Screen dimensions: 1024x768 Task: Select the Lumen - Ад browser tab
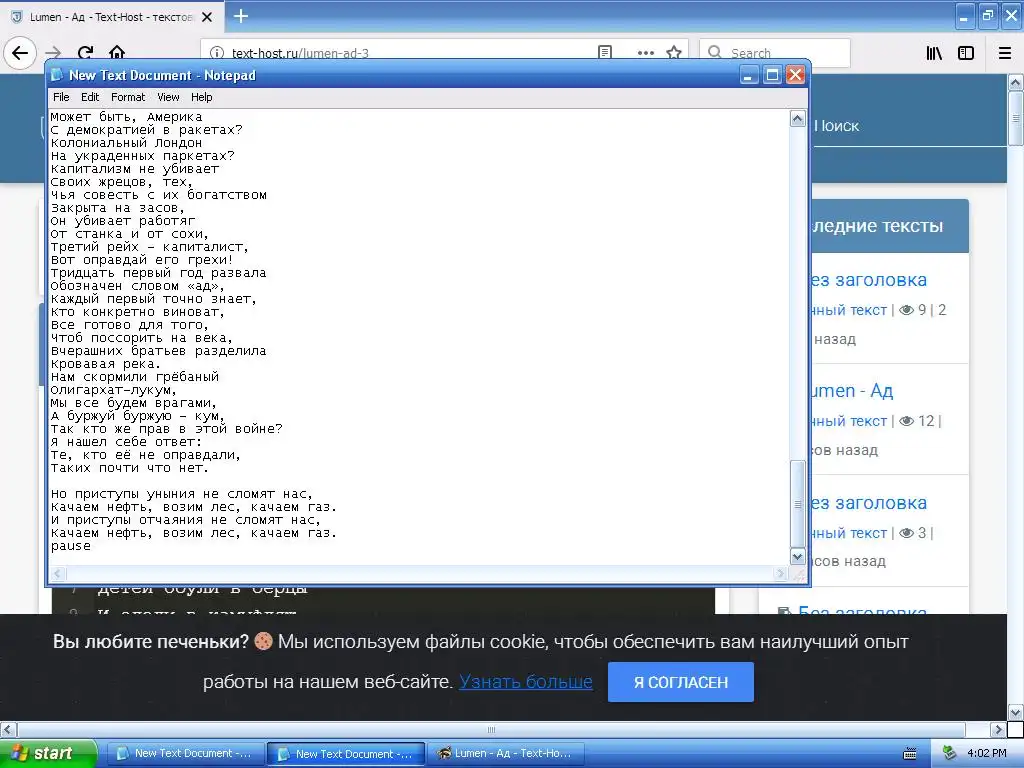tap(111, 17)
